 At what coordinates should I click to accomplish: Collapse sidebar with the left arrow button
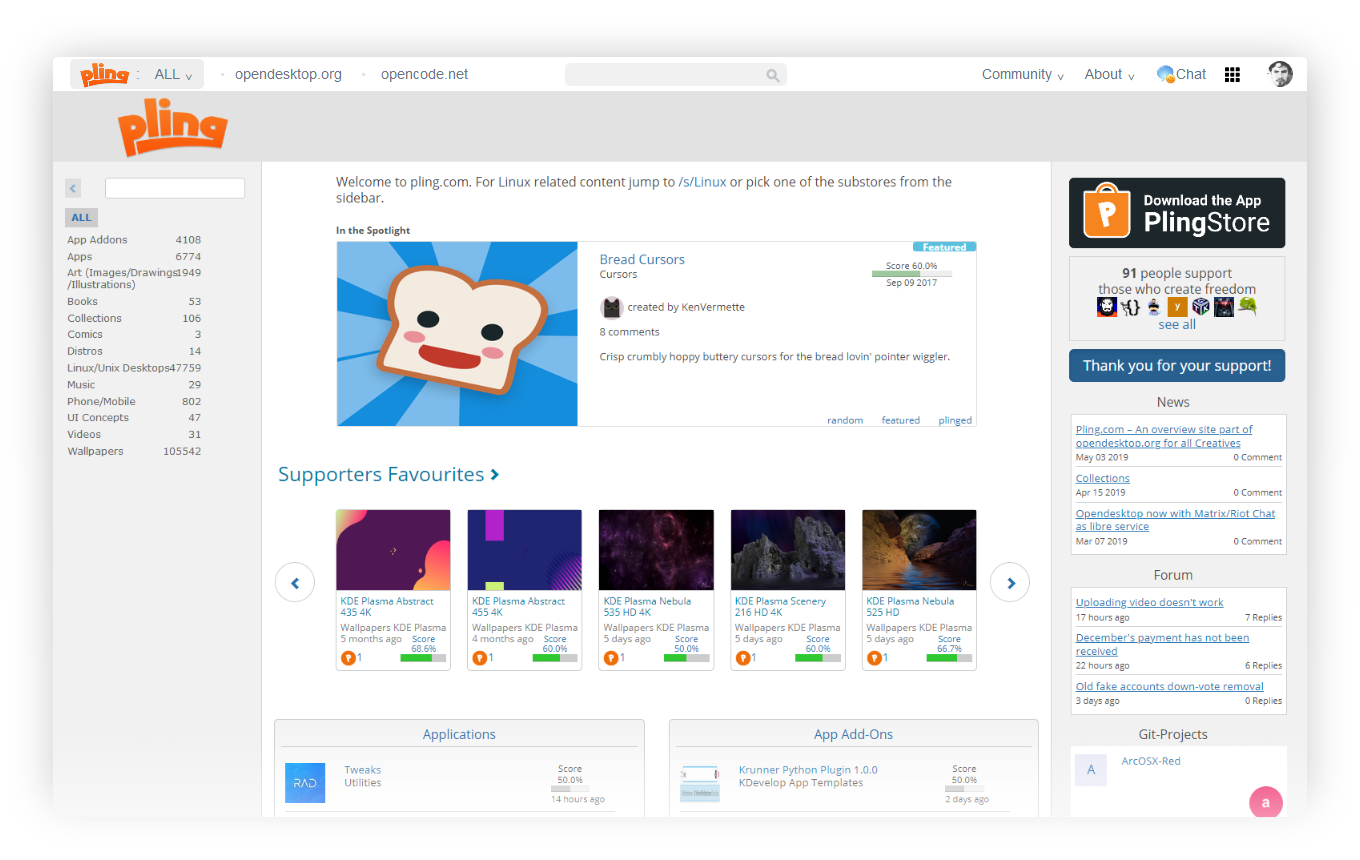(x=73, y=188)
